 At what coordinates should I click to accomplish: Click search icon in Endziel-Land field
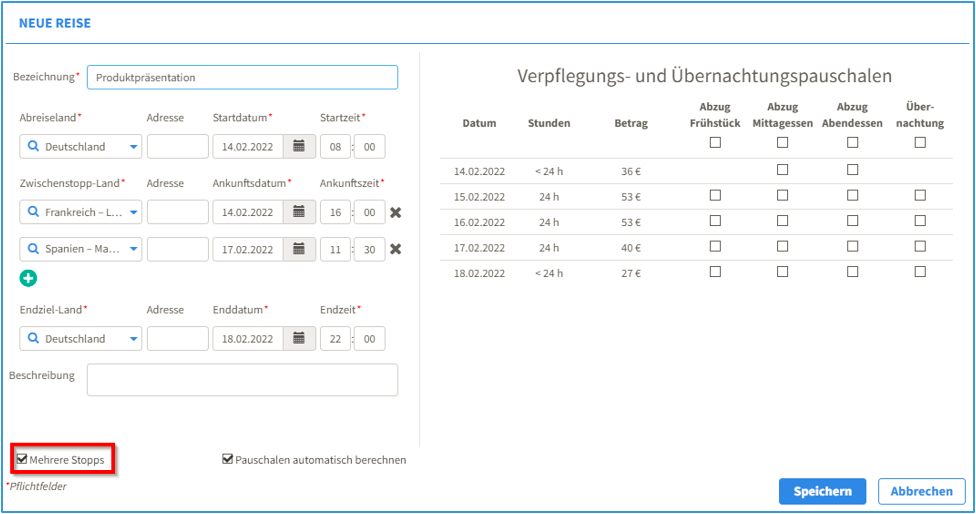point(34,339)
